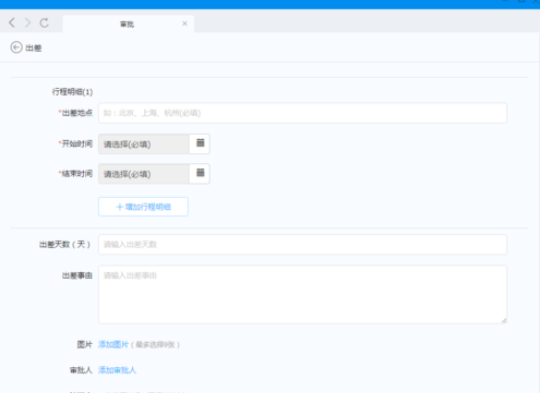Click the 出差天数(天) label
This screenshot has height=393, width=540.
pos(65,245)
